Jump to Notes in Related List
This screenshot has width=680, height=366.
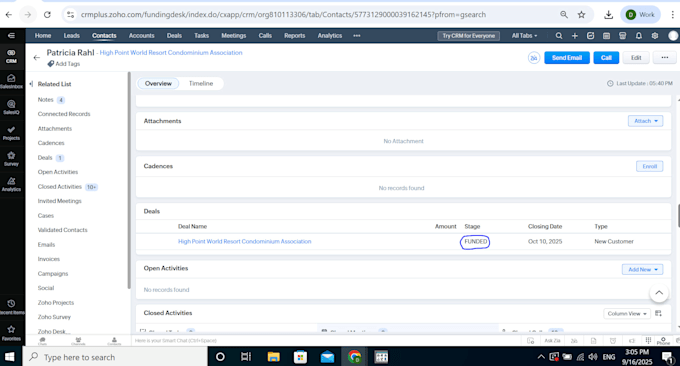(x=46, y=100)
